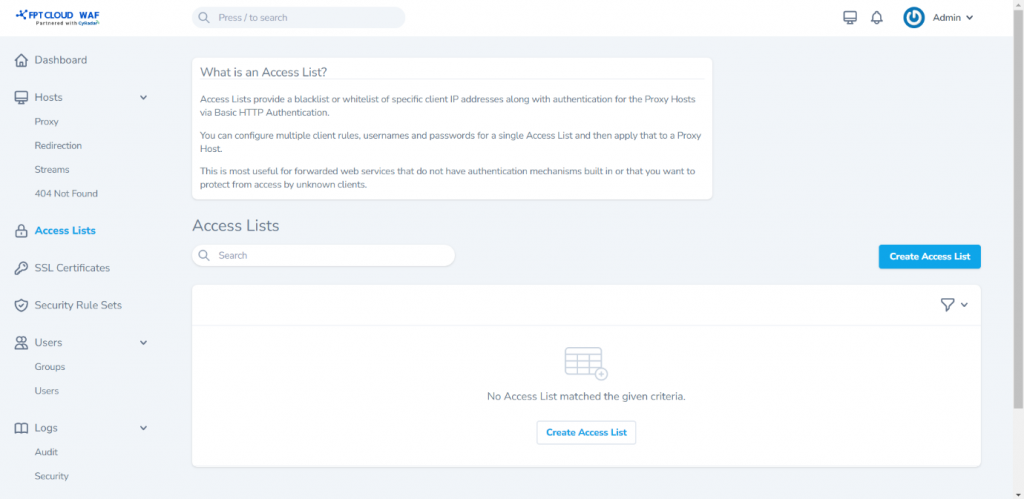1024x499 pixels.
Task: Click the Admin power avatar icon
Action: pos(914,18)
